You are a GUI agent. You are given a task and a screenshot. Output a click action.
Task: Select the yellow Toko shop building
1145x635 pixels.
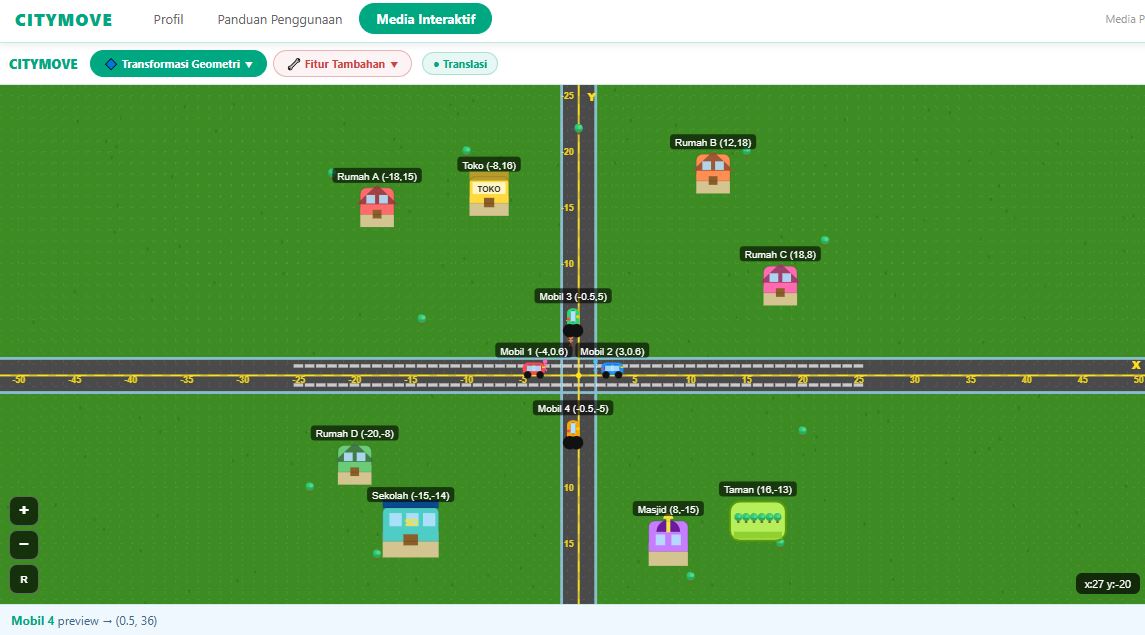click(489, 196)
